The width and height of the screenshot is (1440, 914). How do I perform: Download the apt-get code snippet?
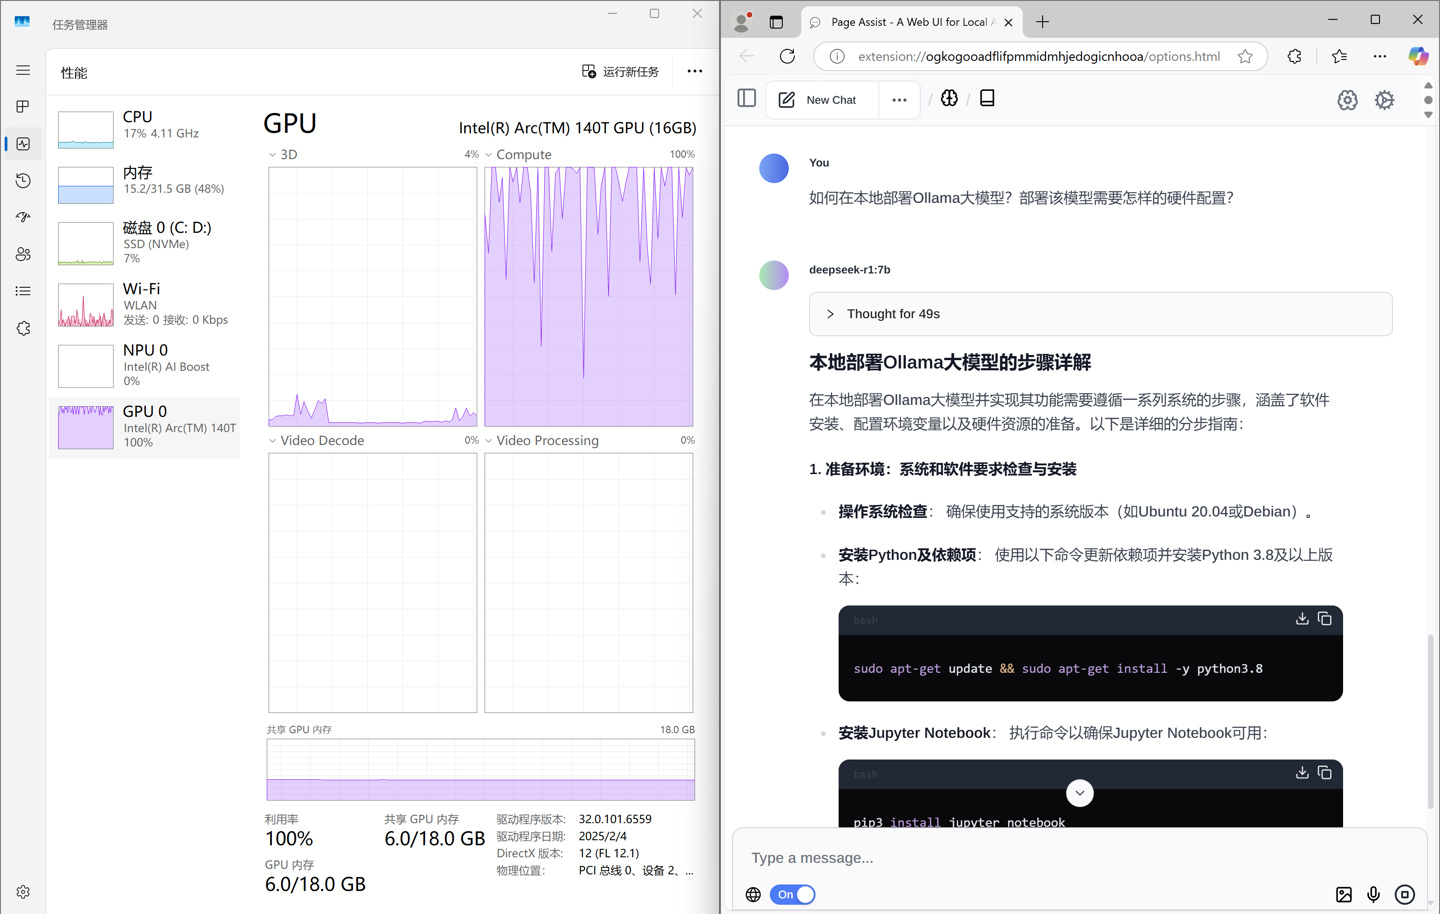1302,619
